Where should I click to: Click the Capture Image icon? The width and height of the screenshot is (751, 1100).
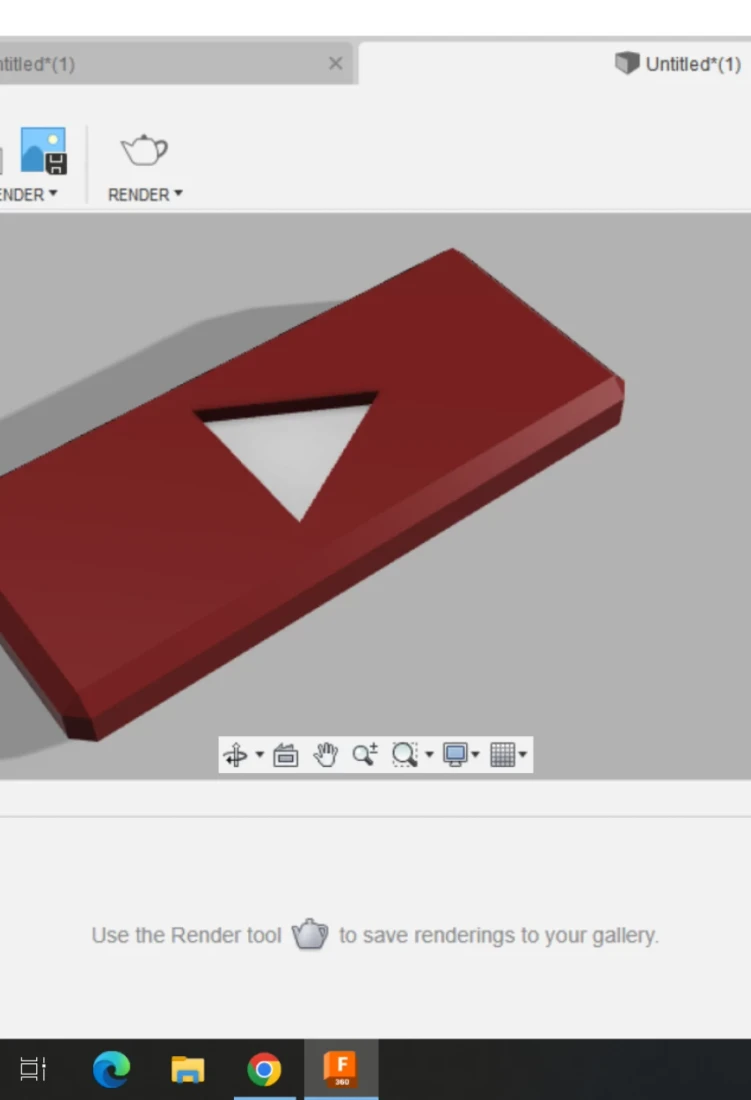43,150
